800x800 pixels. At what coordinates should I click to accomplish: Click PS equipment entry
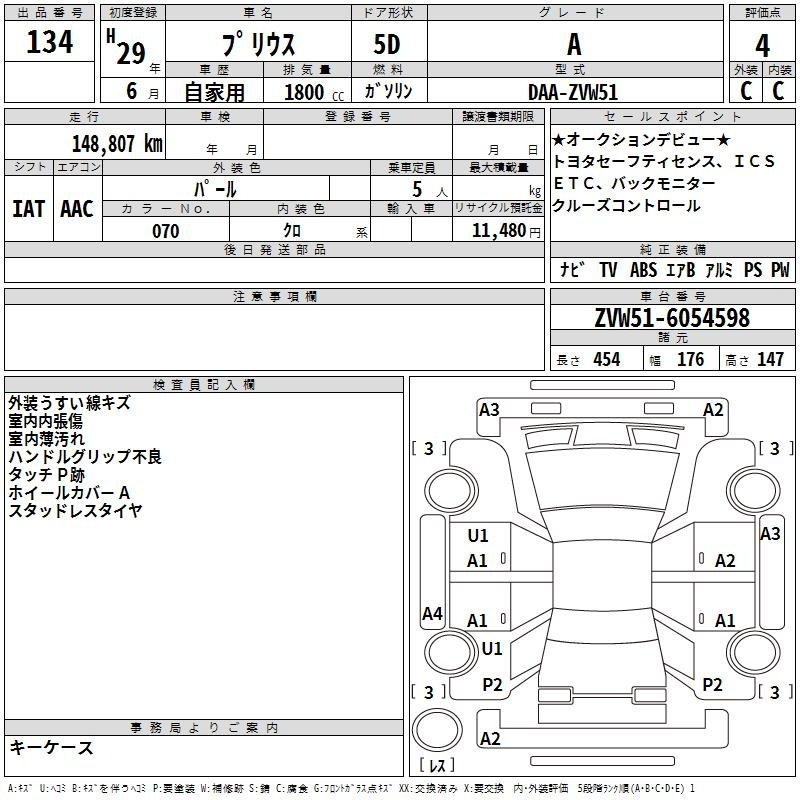point(753,269)
